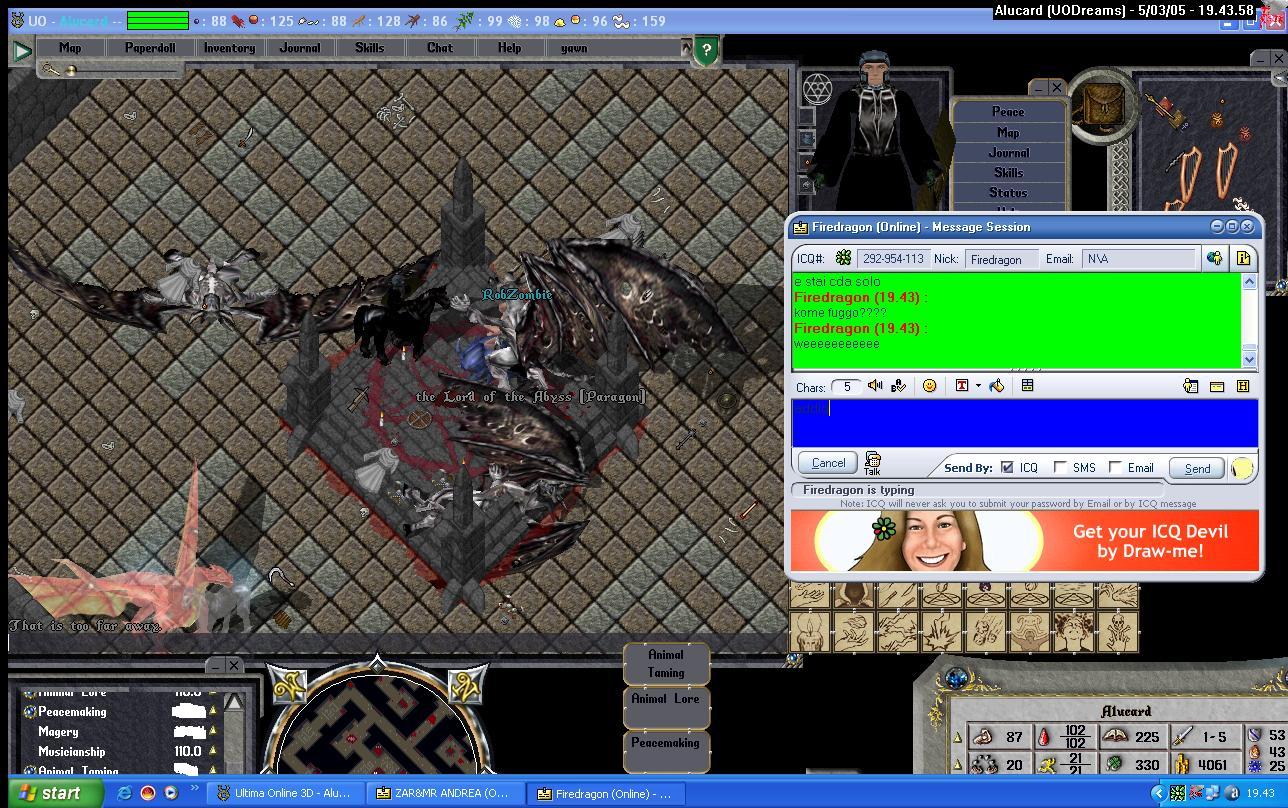1288x808 pixels.
Task: Click the Help menu item in top bar
Action: click(509, 48)
